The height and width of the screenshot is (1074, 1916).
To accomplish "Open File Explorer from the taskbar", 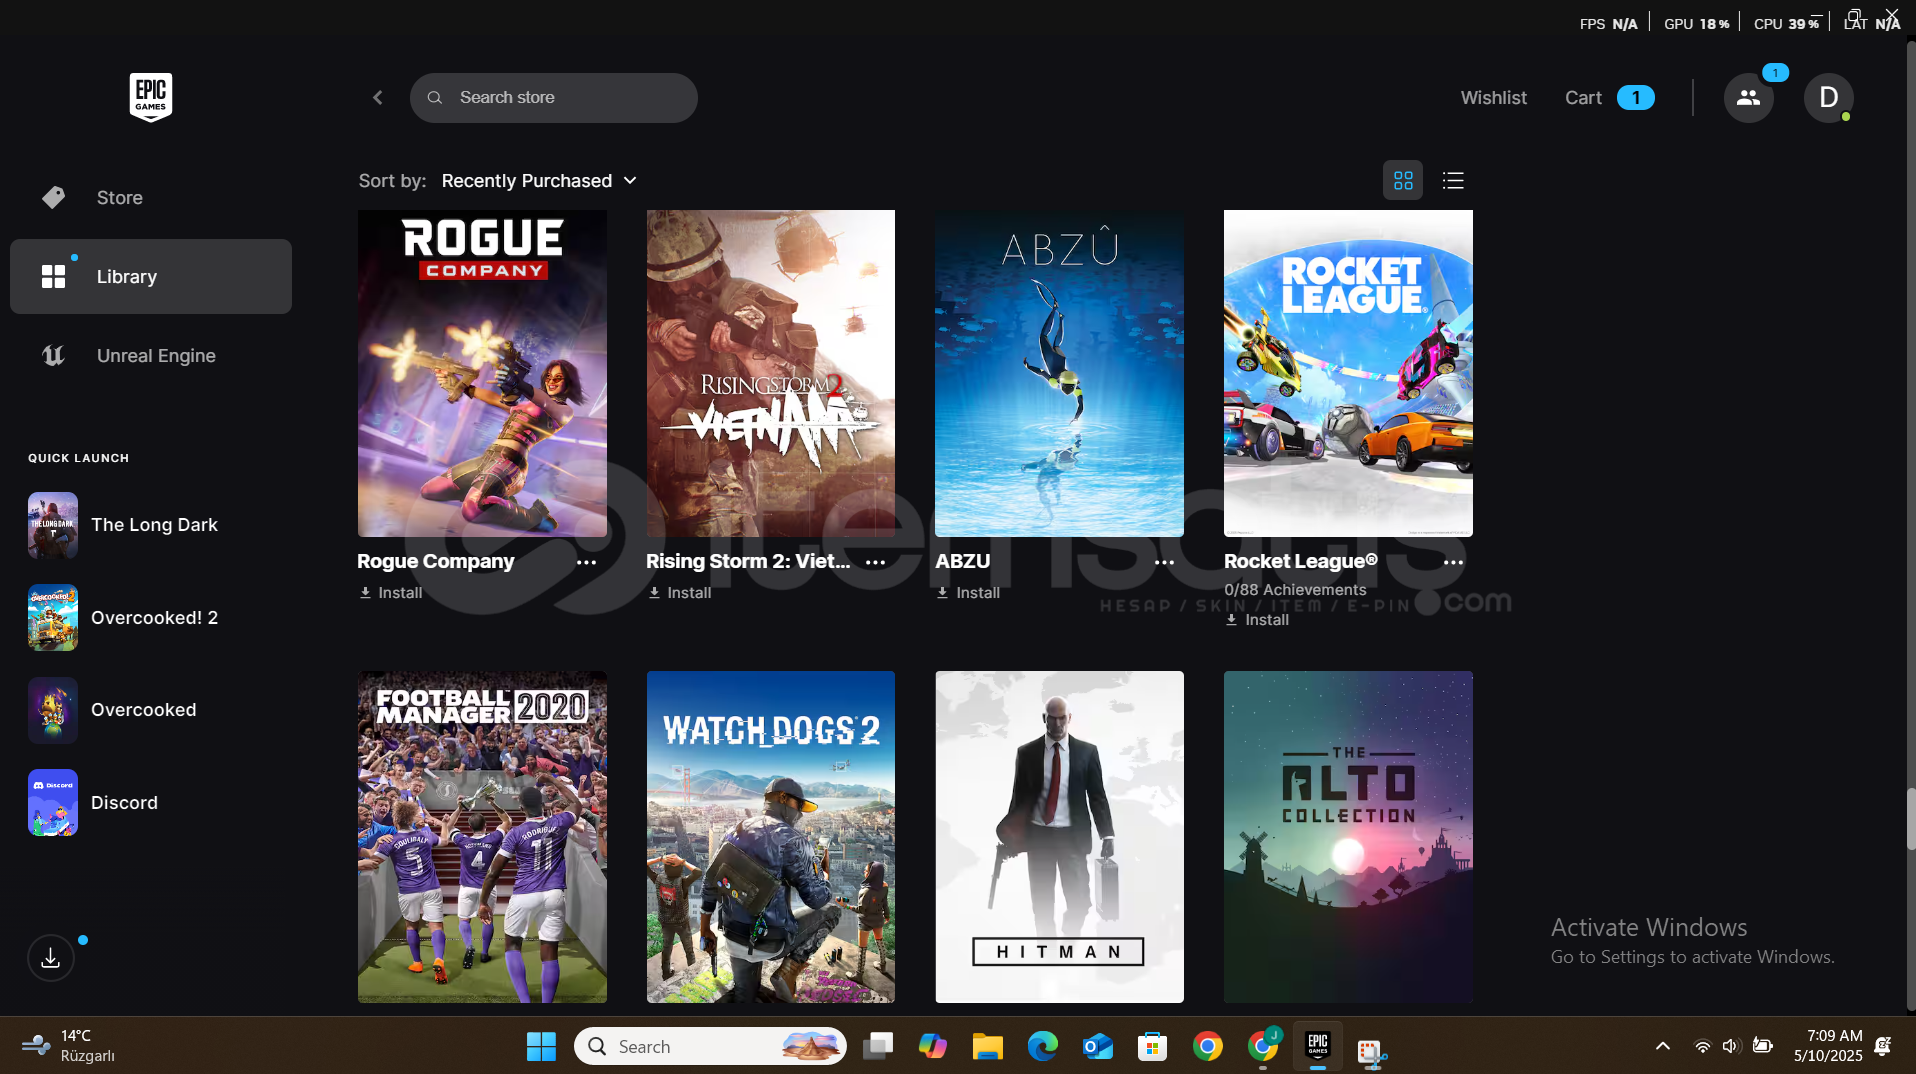I will (988, 1047).
